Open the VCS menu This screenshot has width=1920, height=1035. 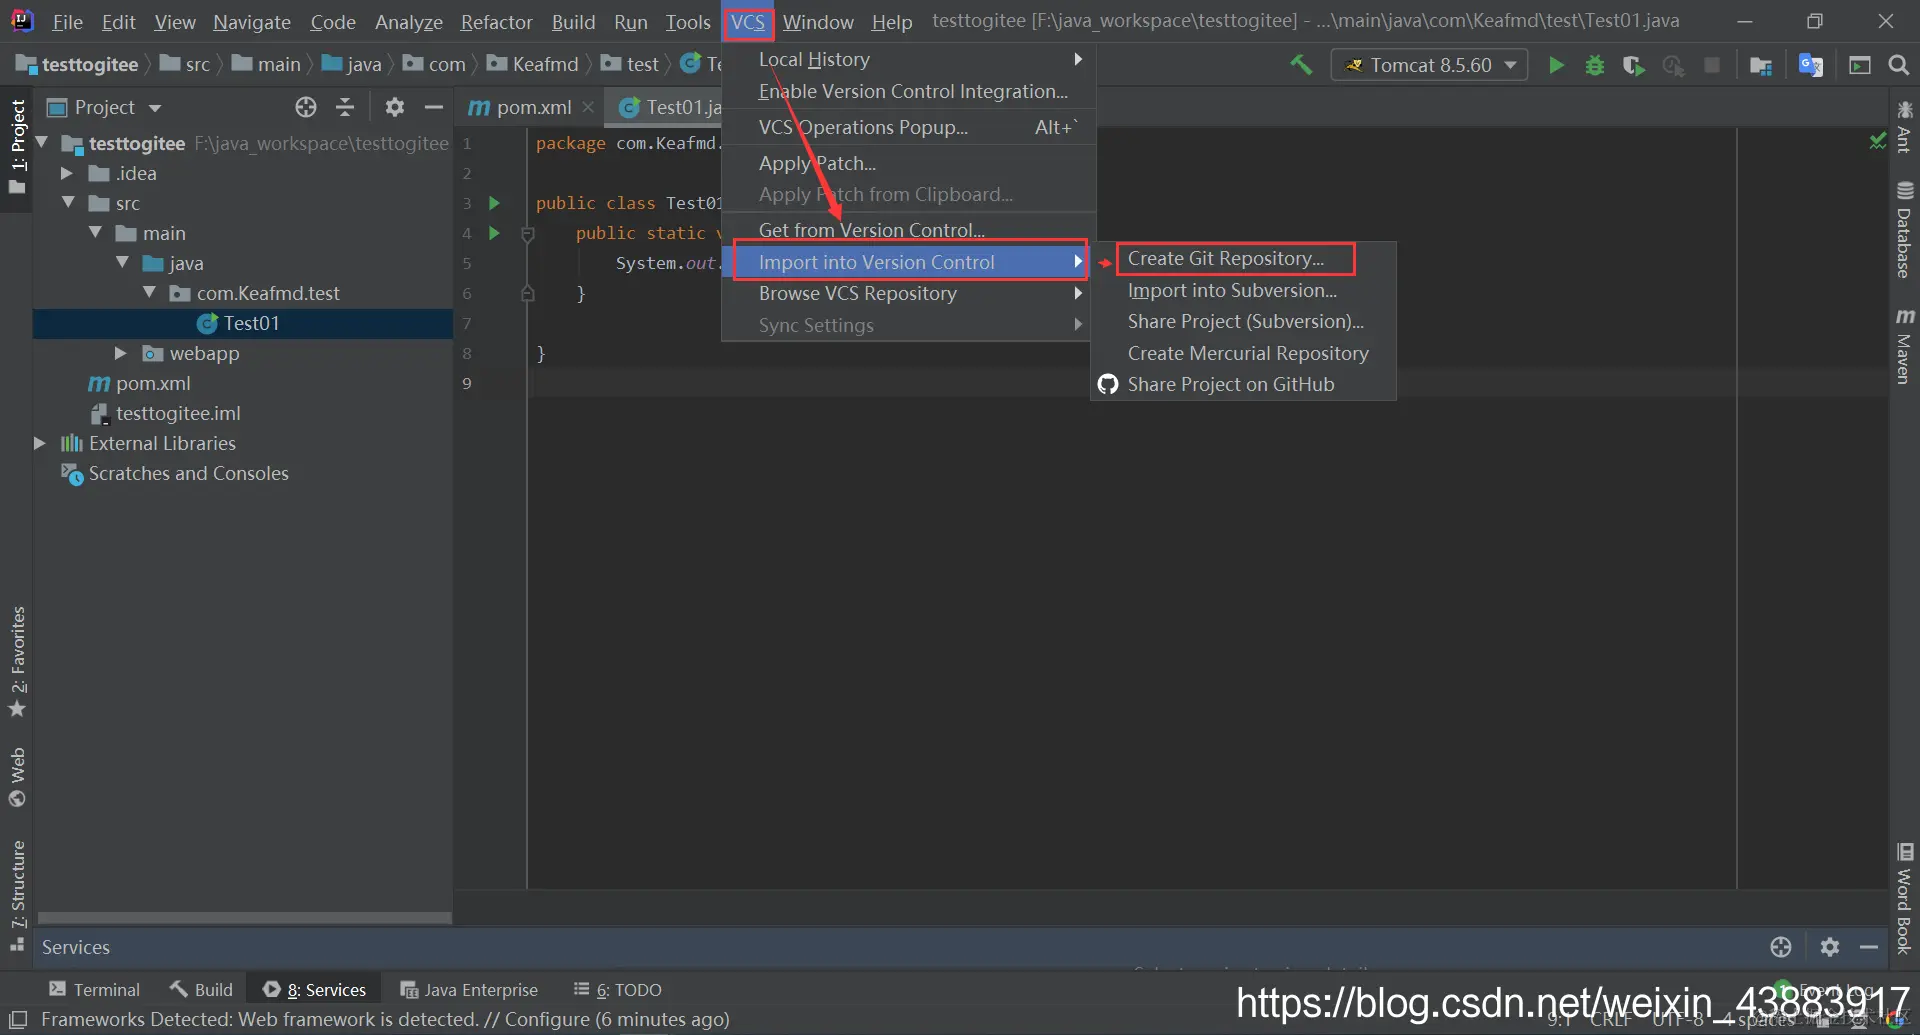click(747, 22)
